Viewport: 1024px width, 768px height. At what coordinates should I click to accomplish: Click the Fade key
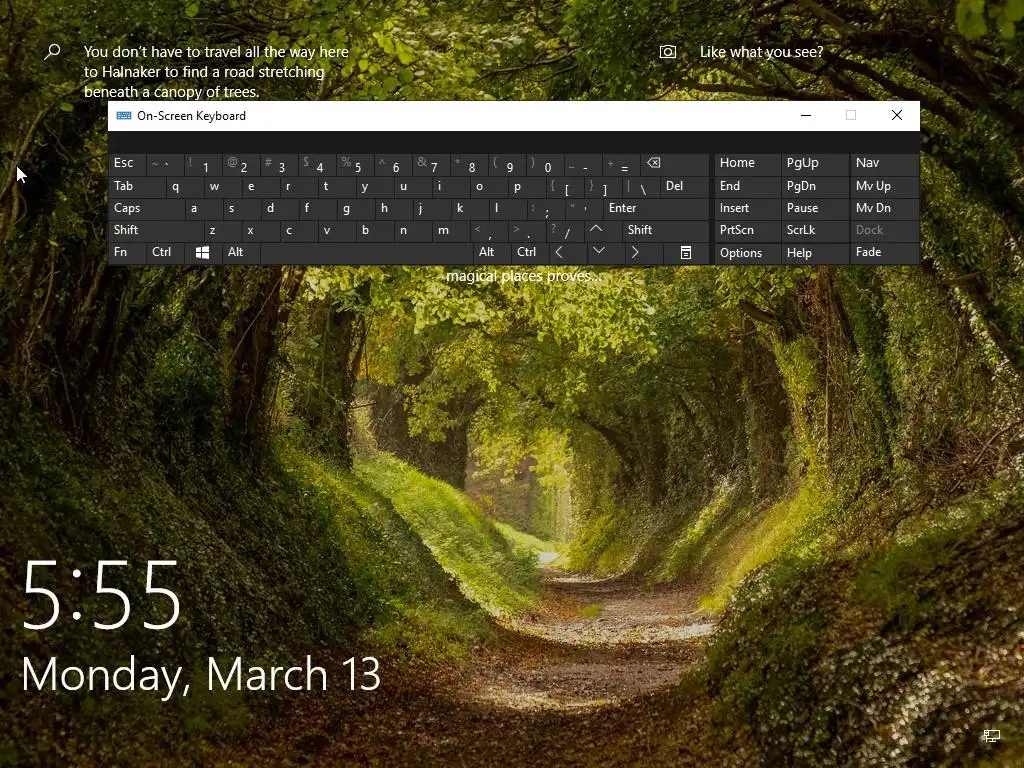pyautogui.click(x=884, y=252)
